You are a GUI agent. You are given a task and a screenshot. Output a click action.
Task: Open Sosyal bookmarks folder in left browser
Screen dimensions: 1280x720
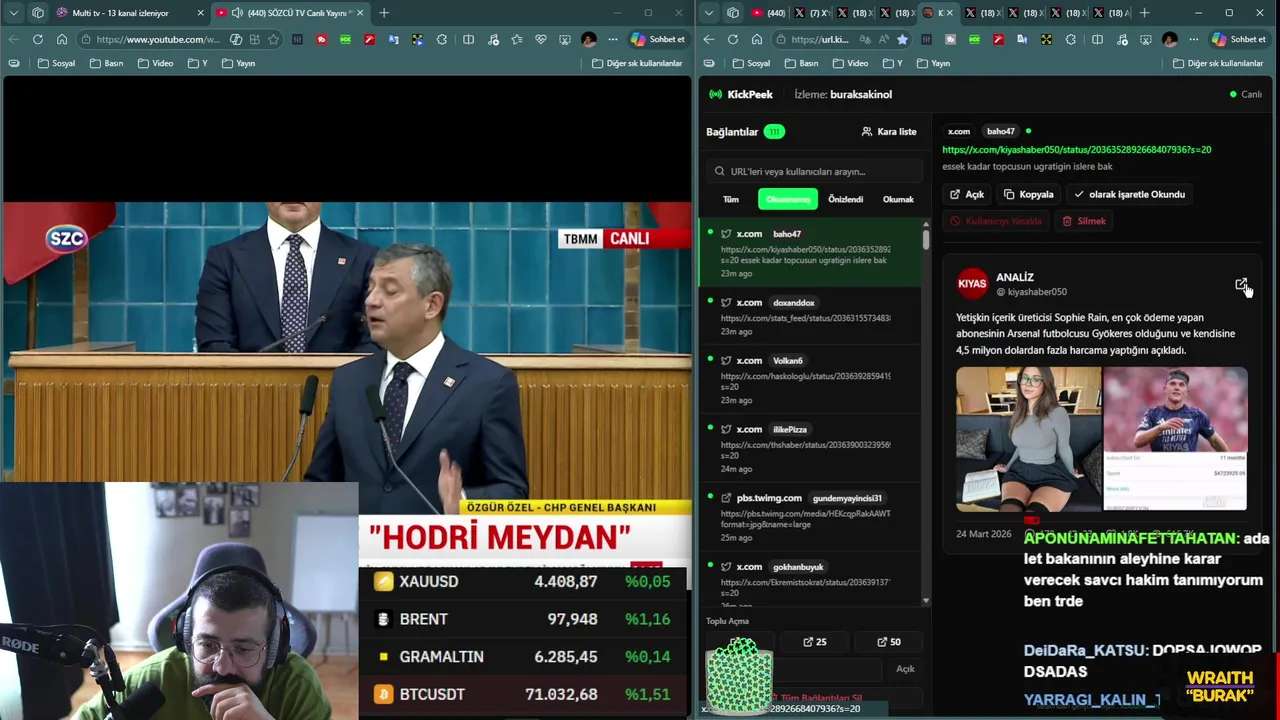point(56,63)
